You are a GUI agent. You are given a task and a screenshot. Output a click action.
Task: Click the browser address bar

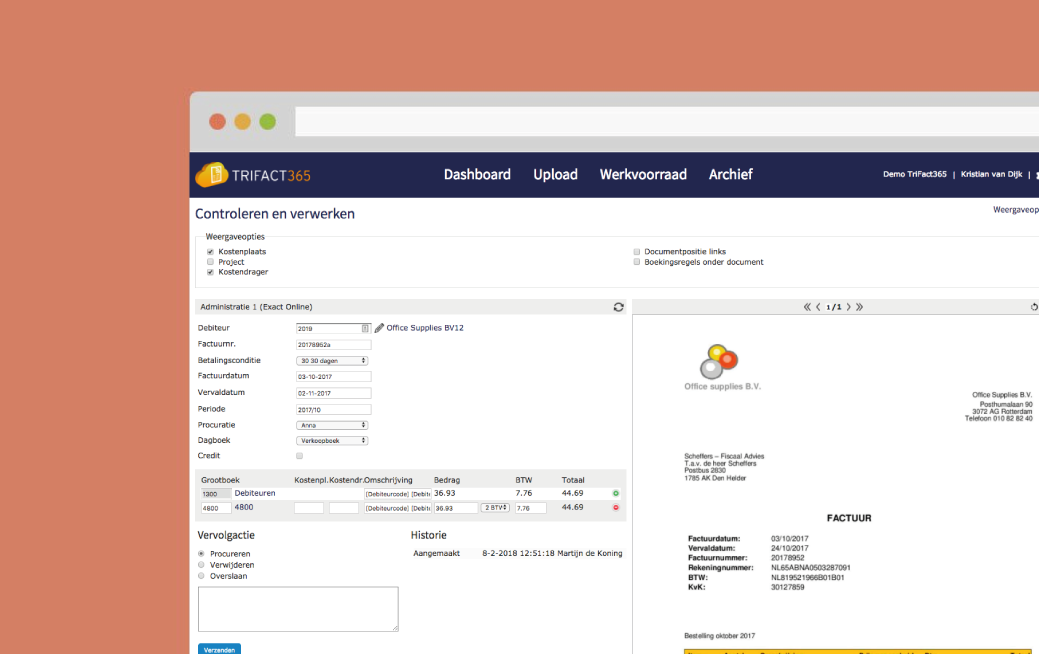[667, 122]
